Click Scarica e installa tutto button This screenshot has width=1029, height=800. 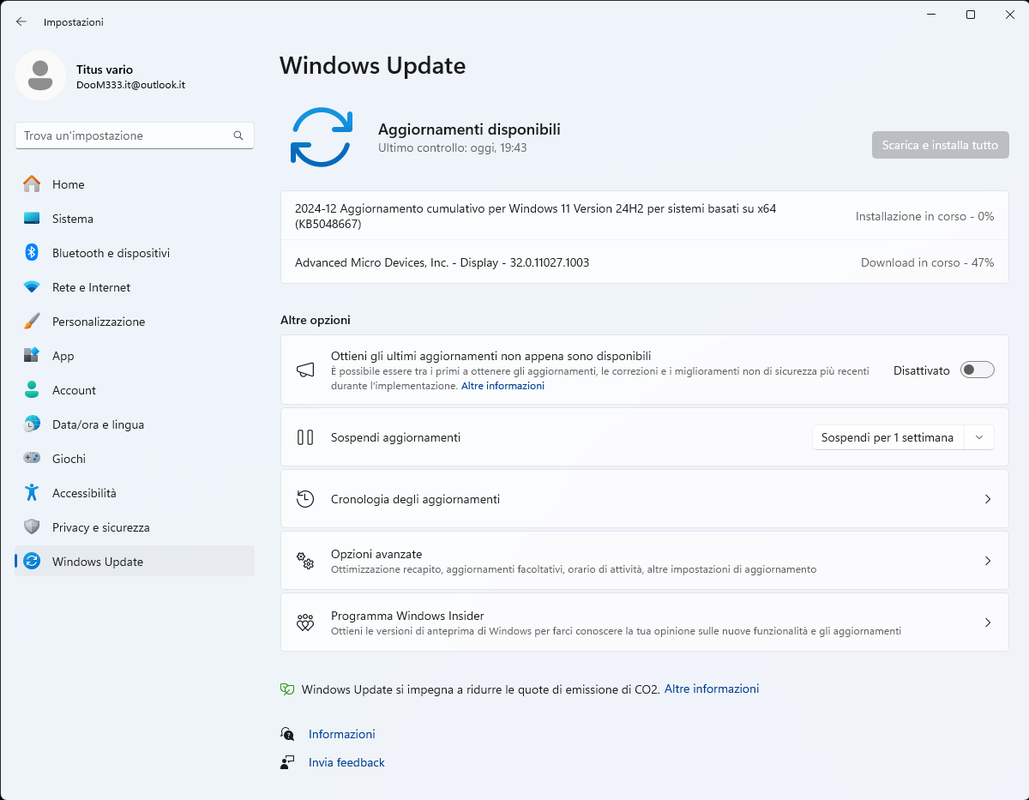(x=940, y=145)
